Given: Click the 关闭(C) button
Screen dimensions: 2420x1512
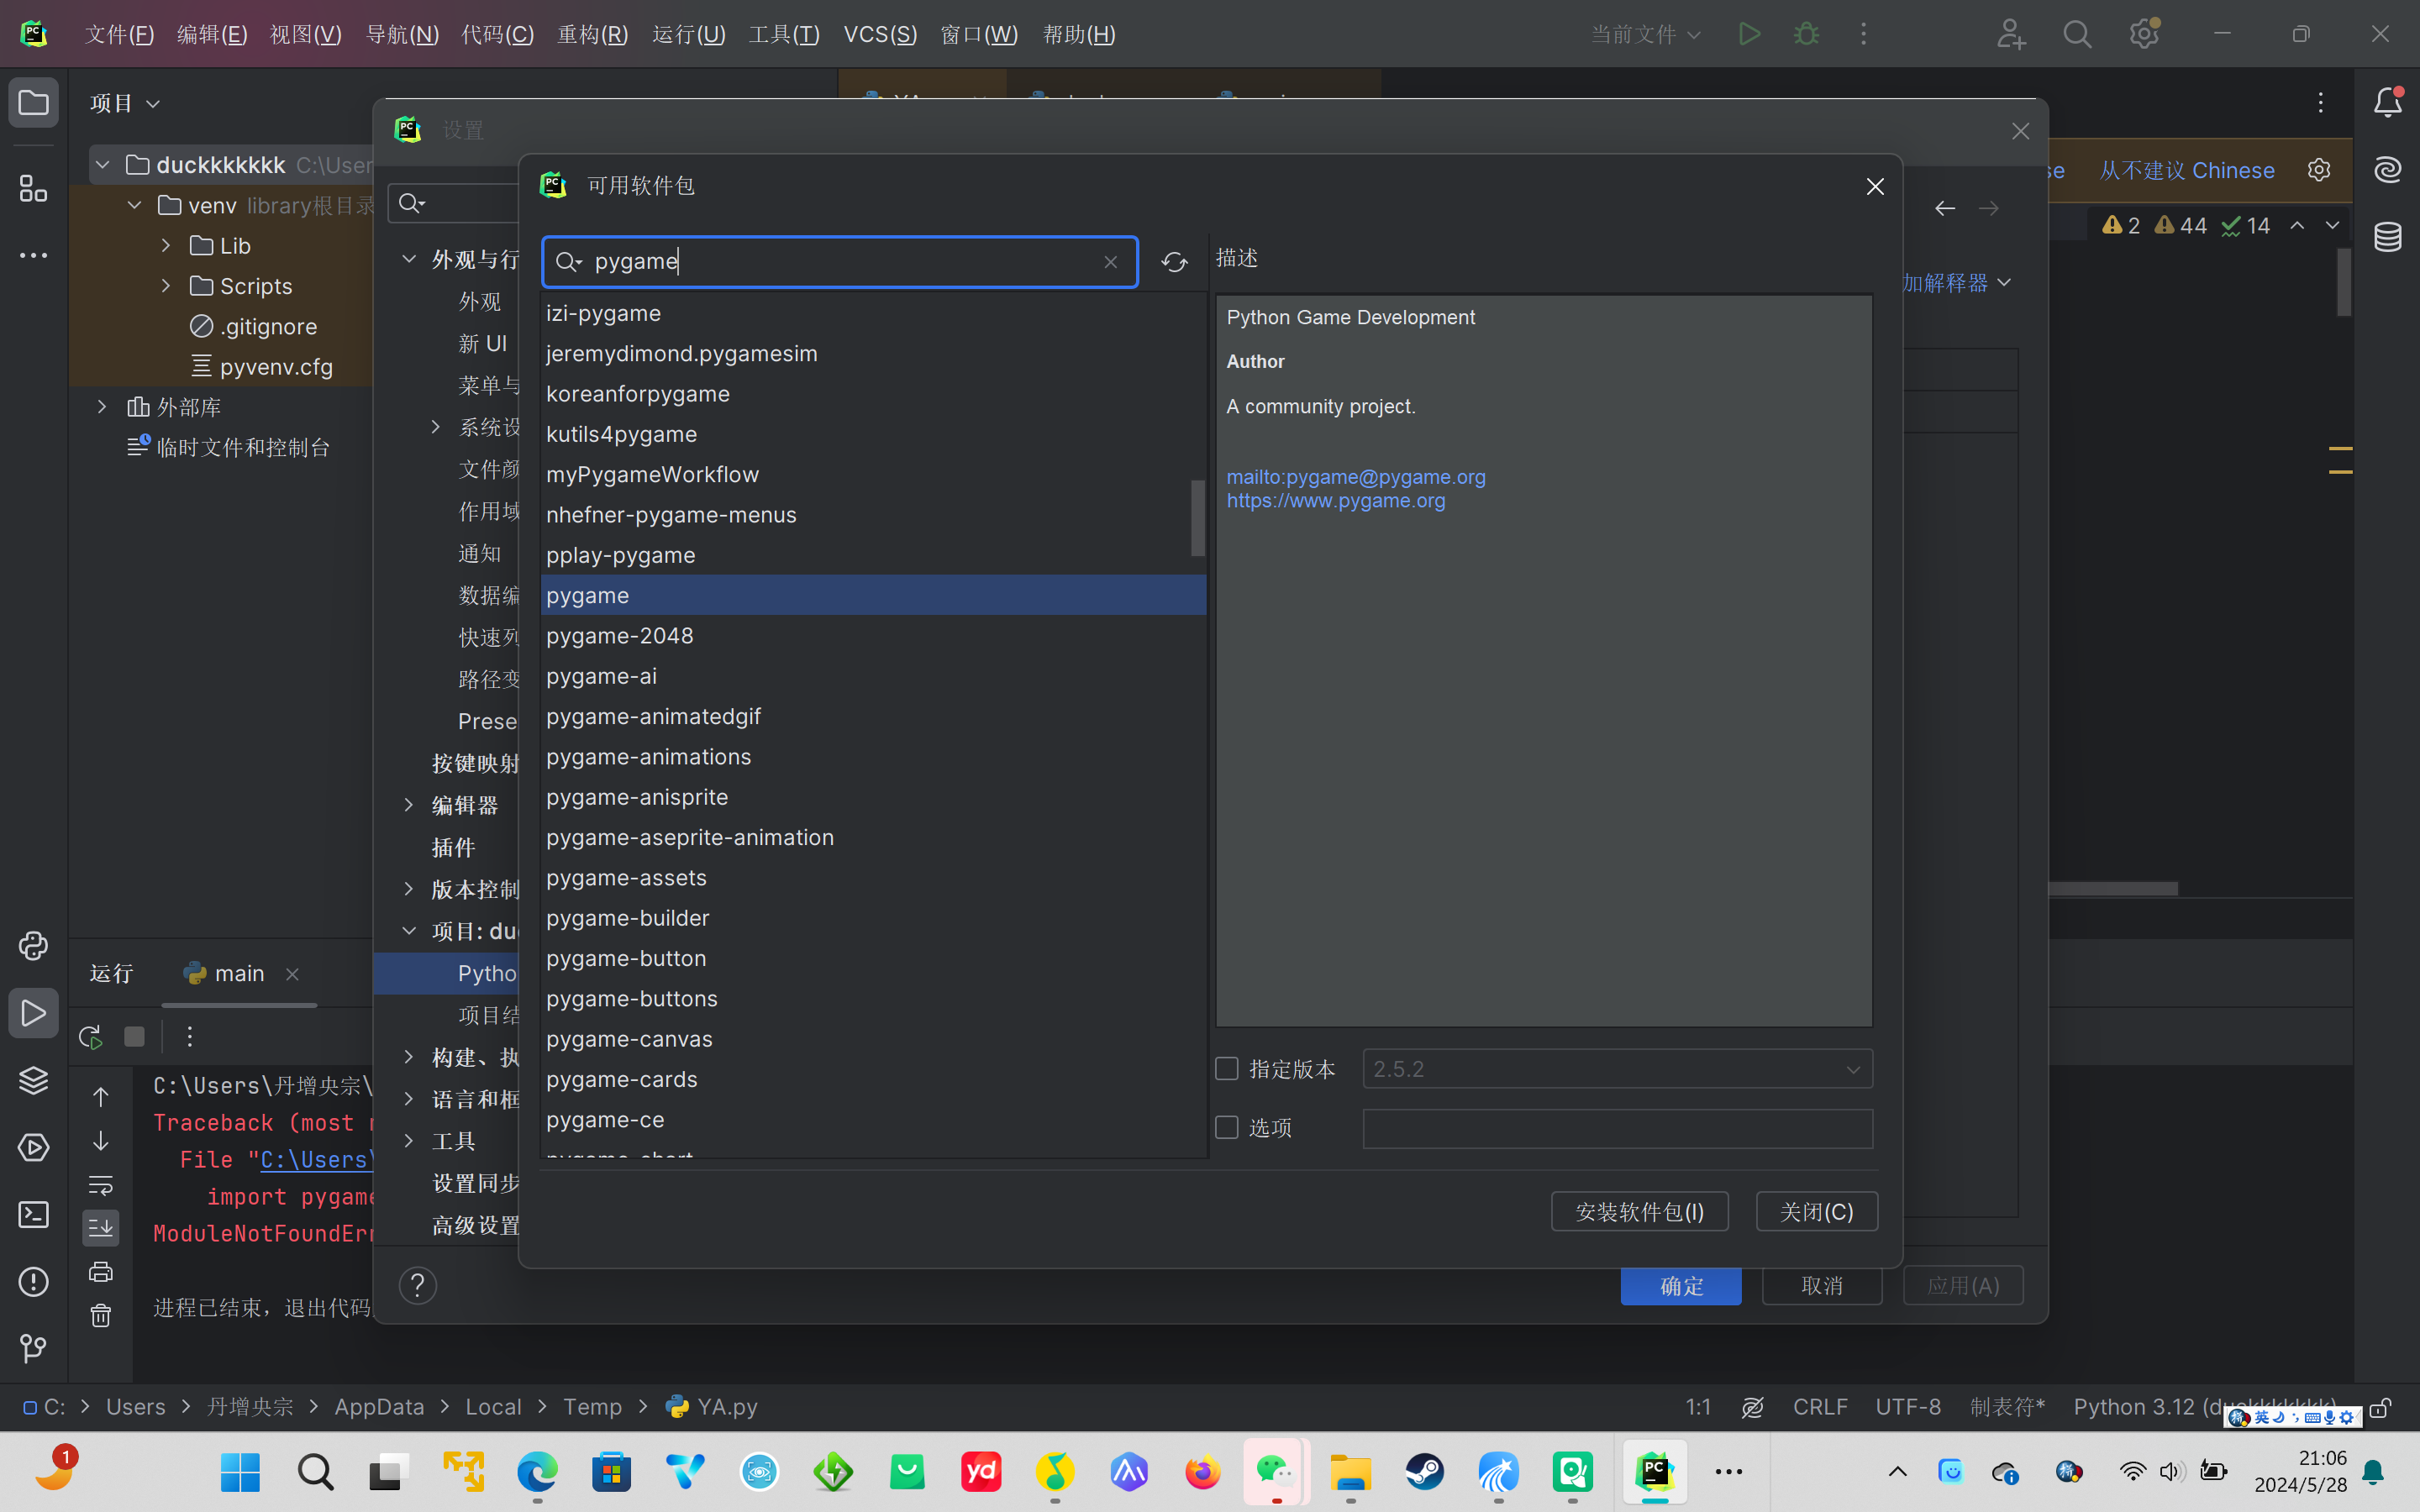Looking at the screenshot, I should pos(1816,1211).
